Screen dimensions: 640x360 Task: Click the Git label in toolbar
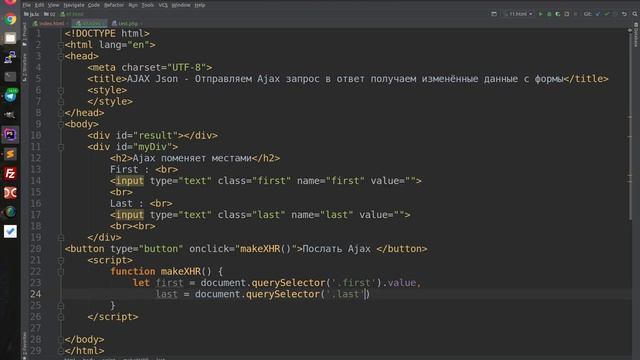587,14
